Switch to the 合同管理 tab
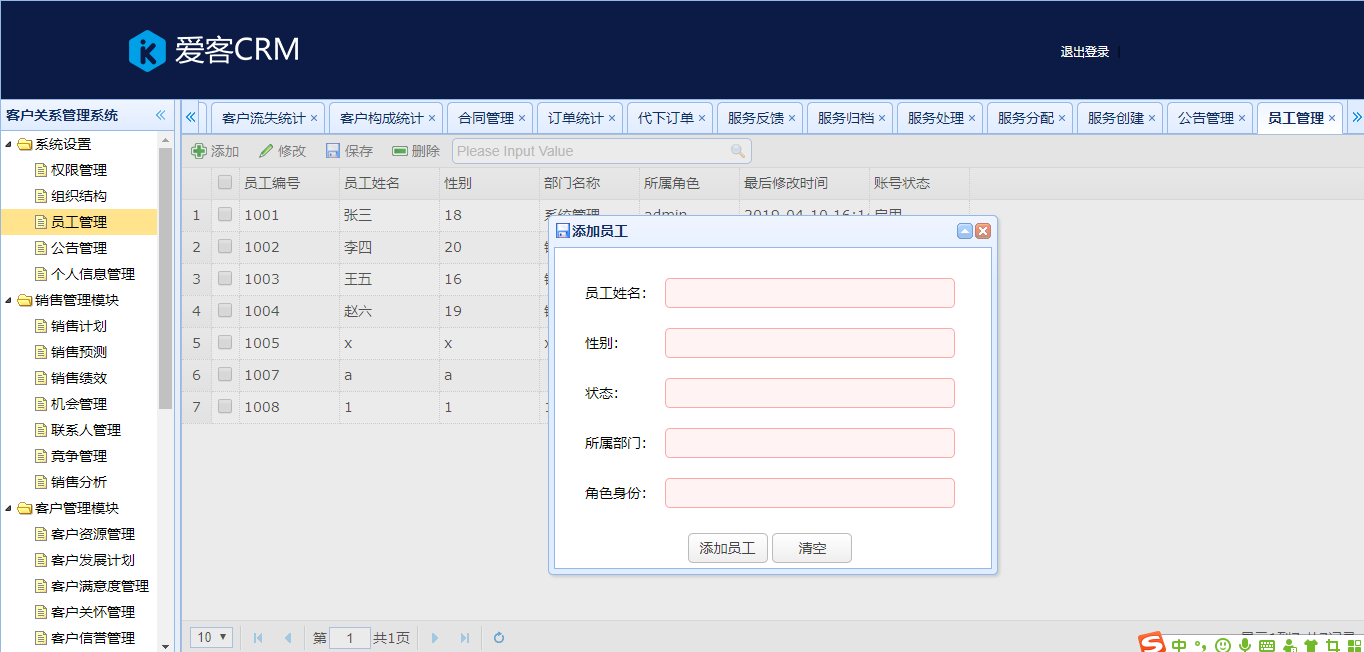This screenshot has width=1364, height=652. 485,118
